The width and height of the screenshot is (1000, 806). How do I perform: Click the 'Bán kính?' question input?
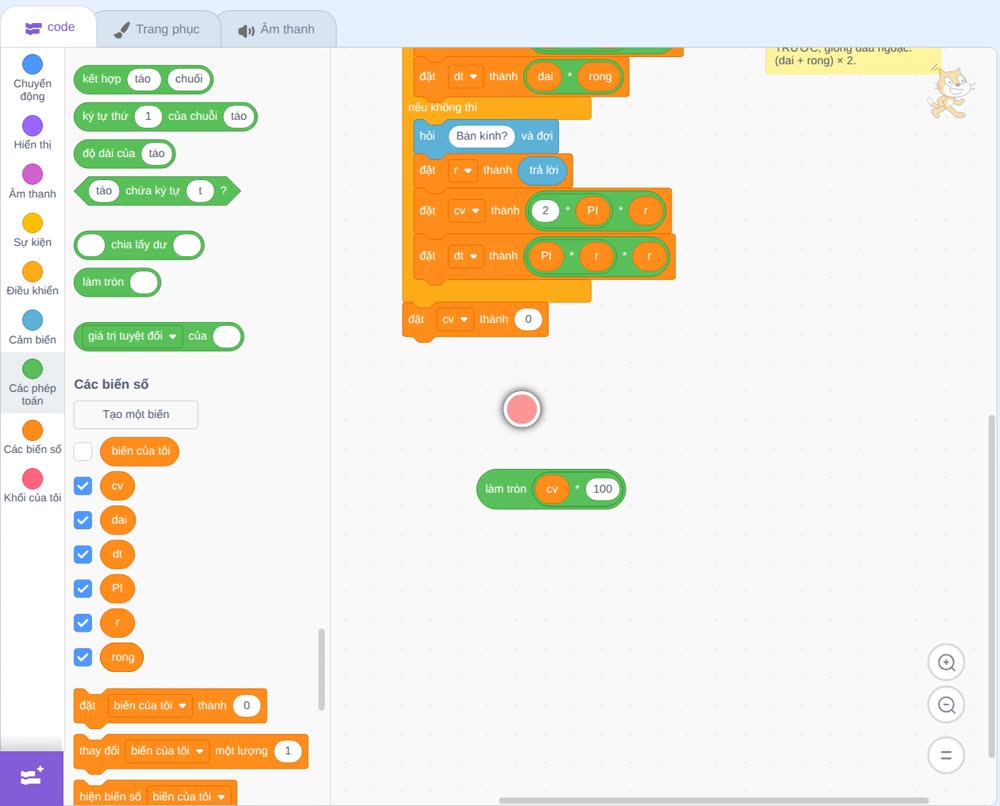482,136
